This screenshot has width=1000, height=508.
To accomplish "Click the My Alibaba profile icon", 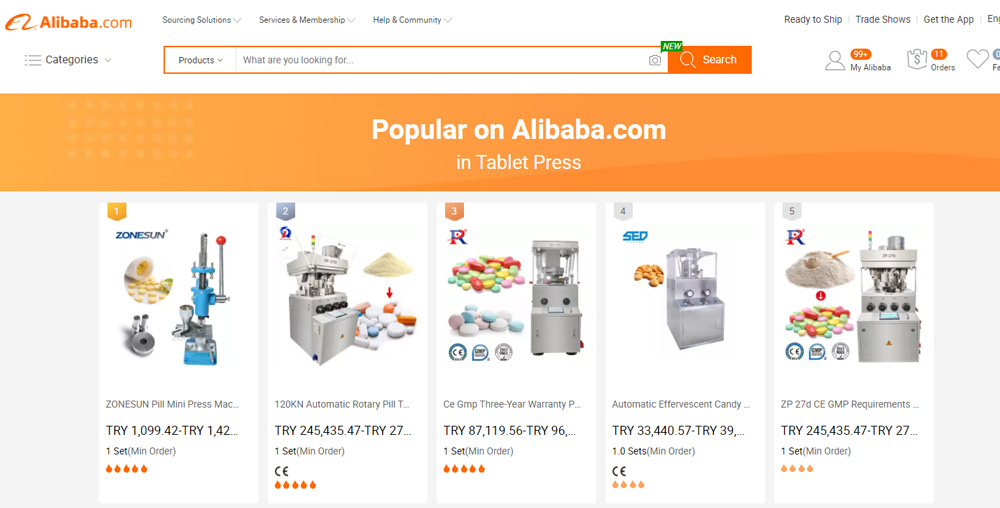I will 834,61.
